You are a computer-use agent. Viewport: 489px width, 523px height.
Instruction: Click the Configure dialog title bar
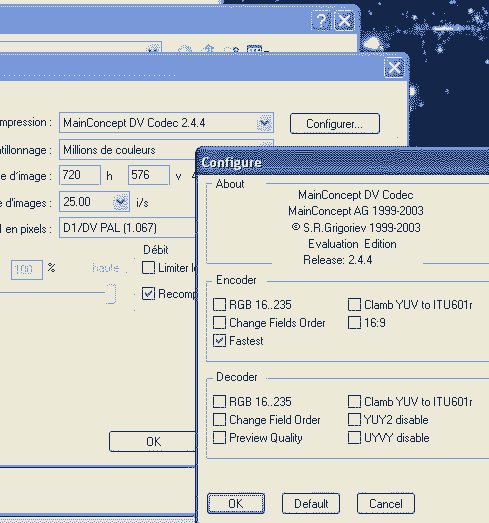pos(343,162)
